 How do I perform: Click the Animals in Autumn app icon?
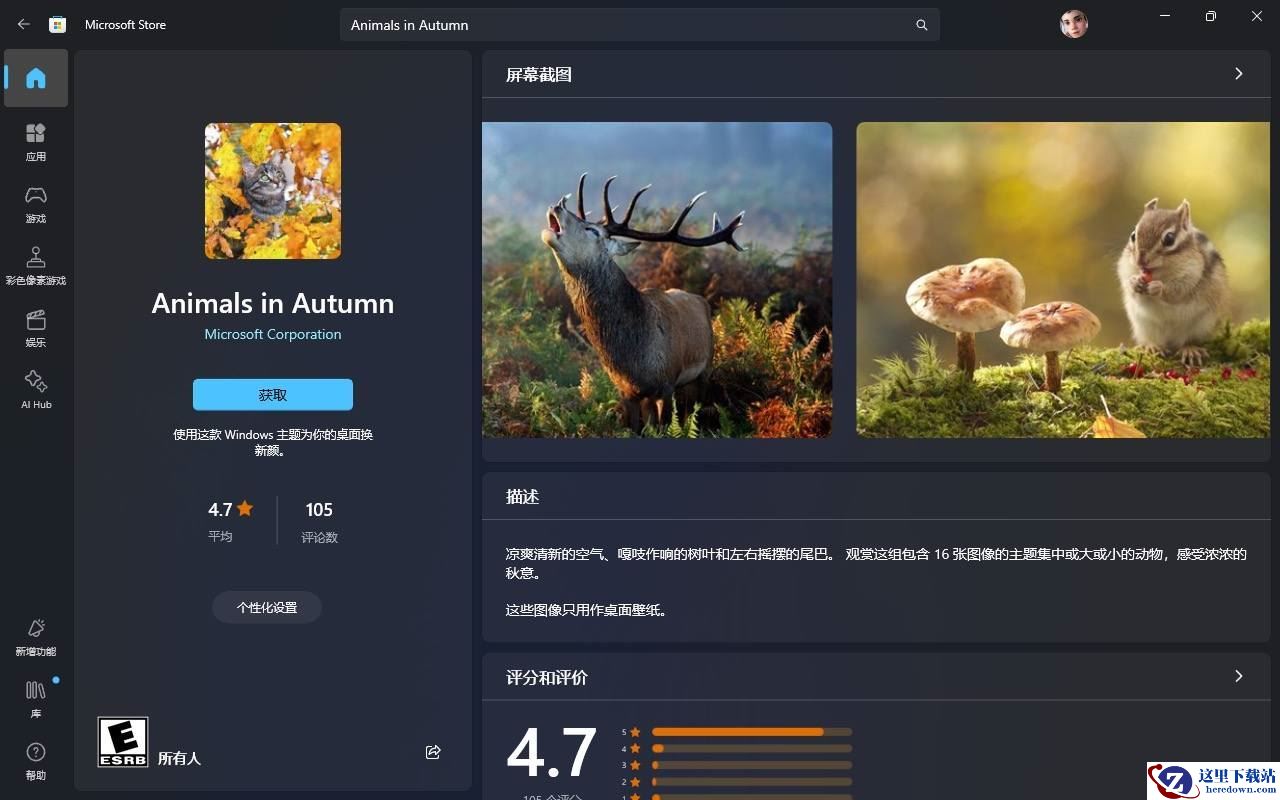pyautogui.click(x=273, y=191)
